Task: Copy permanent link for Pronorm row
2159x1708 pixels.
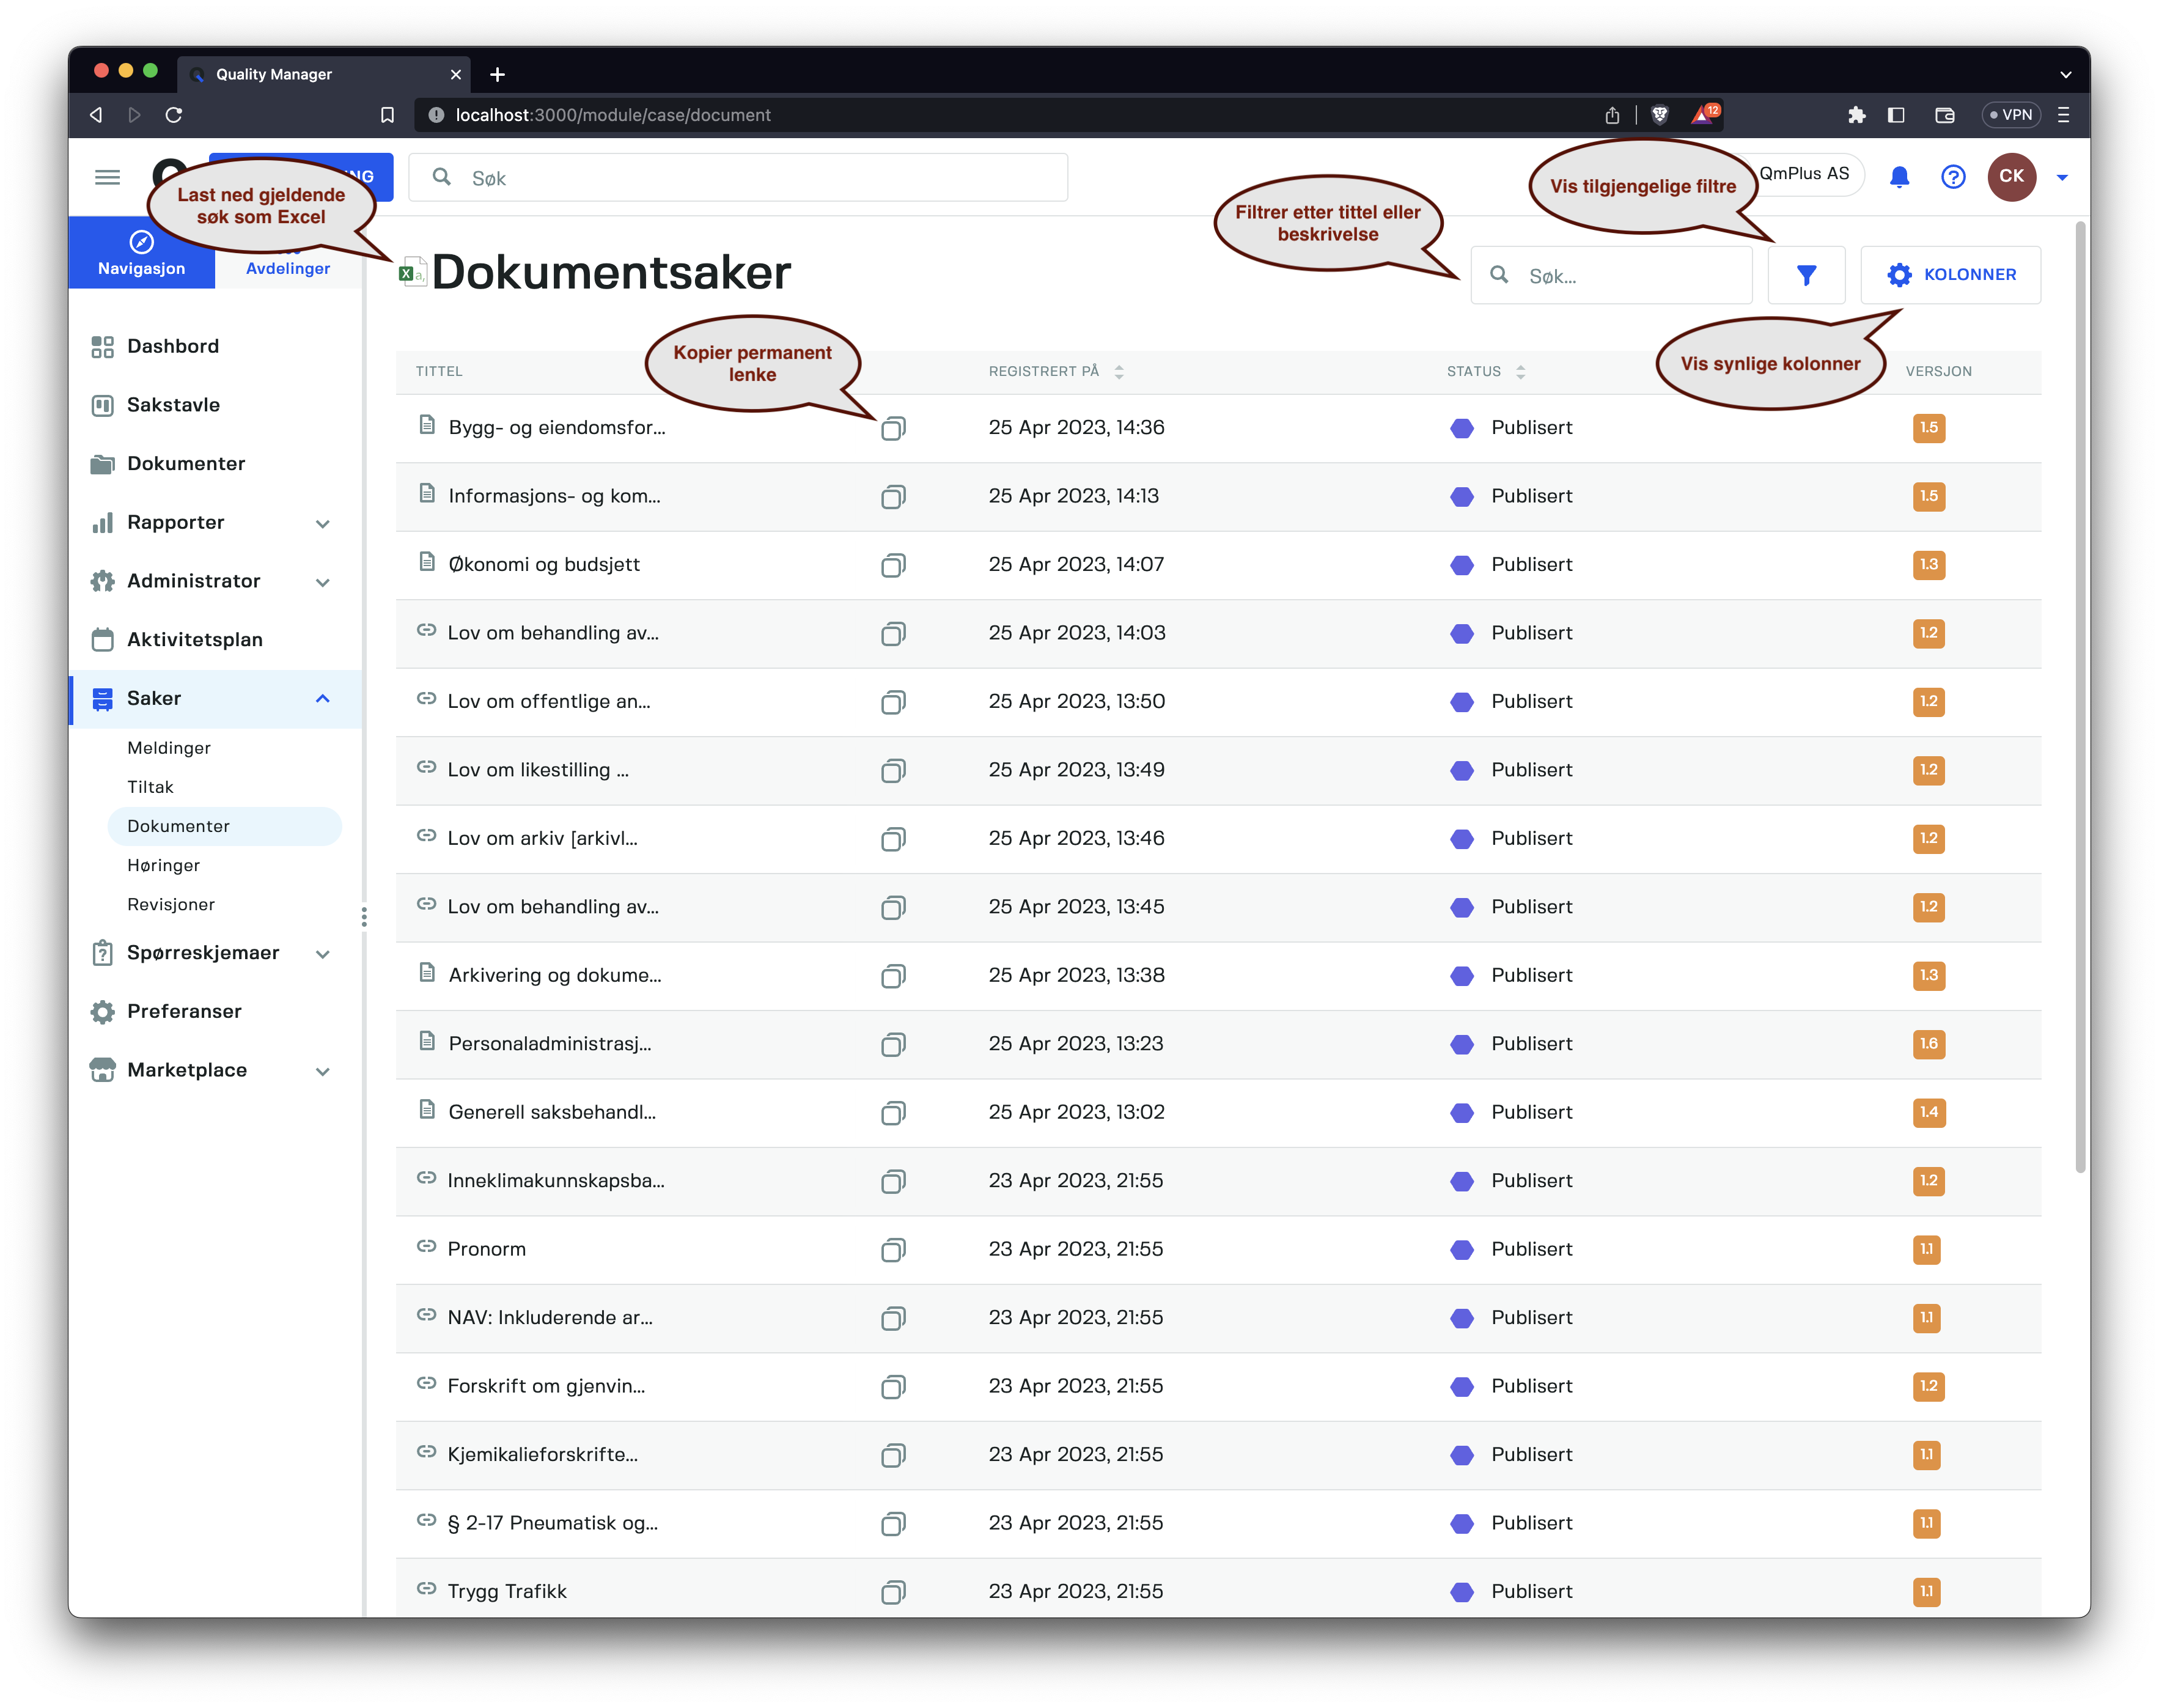Action: tap(893, 1250)
